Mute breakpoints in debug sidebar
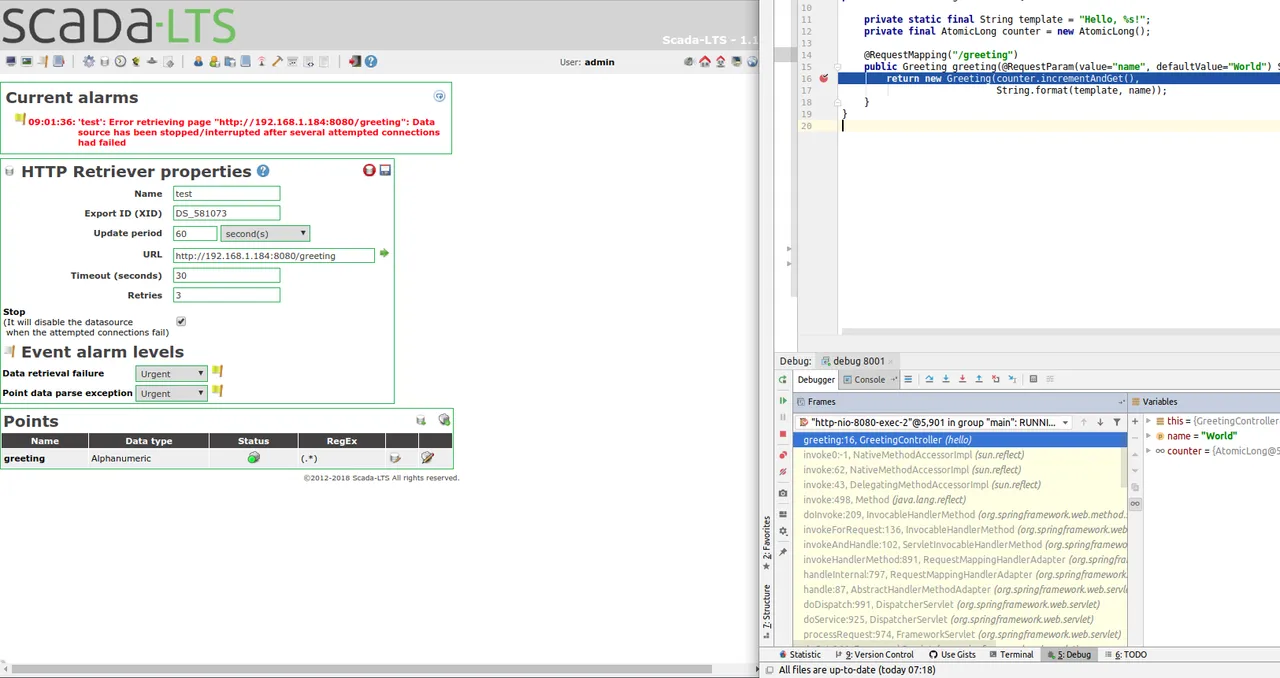This screenshot has height=678, width=1280. click(x=783, y=472)
